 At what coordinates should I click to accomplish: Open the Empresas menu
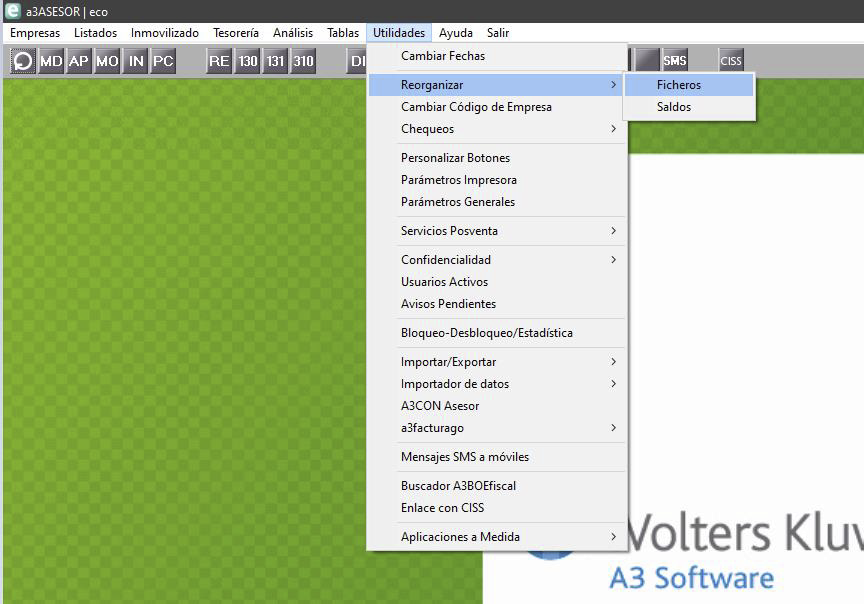point(35,33)
